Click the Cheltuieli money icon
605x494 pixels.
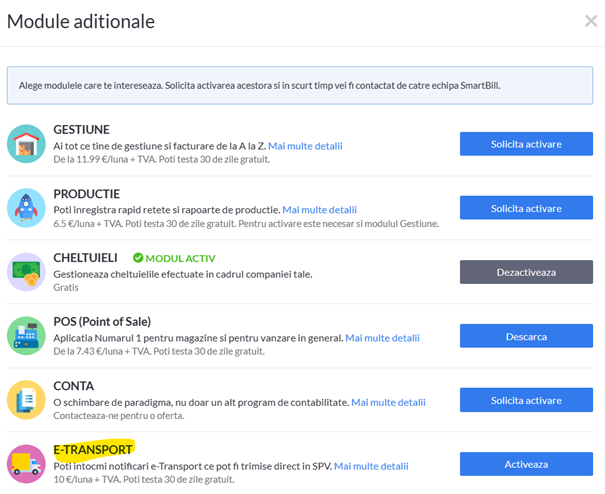click(26, 272)
